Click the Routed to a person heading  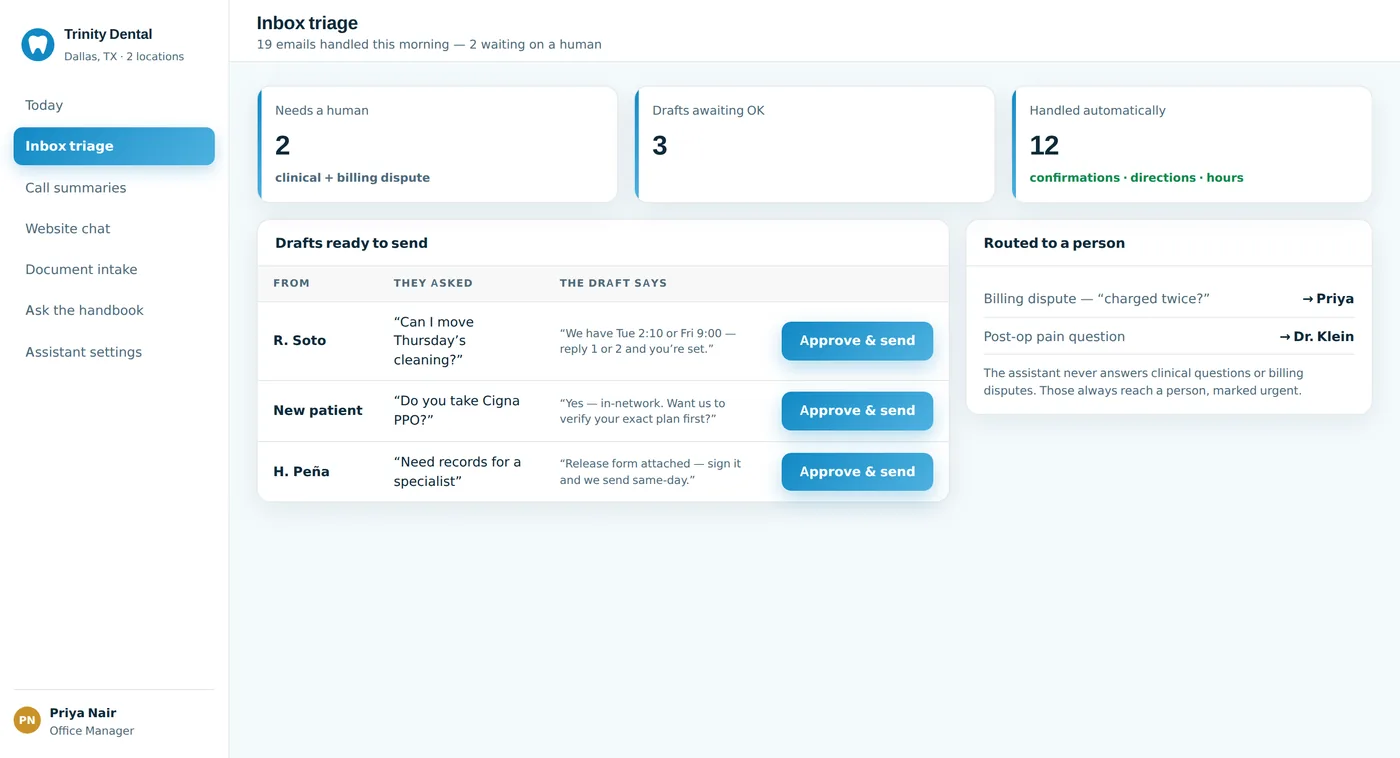1054,243
